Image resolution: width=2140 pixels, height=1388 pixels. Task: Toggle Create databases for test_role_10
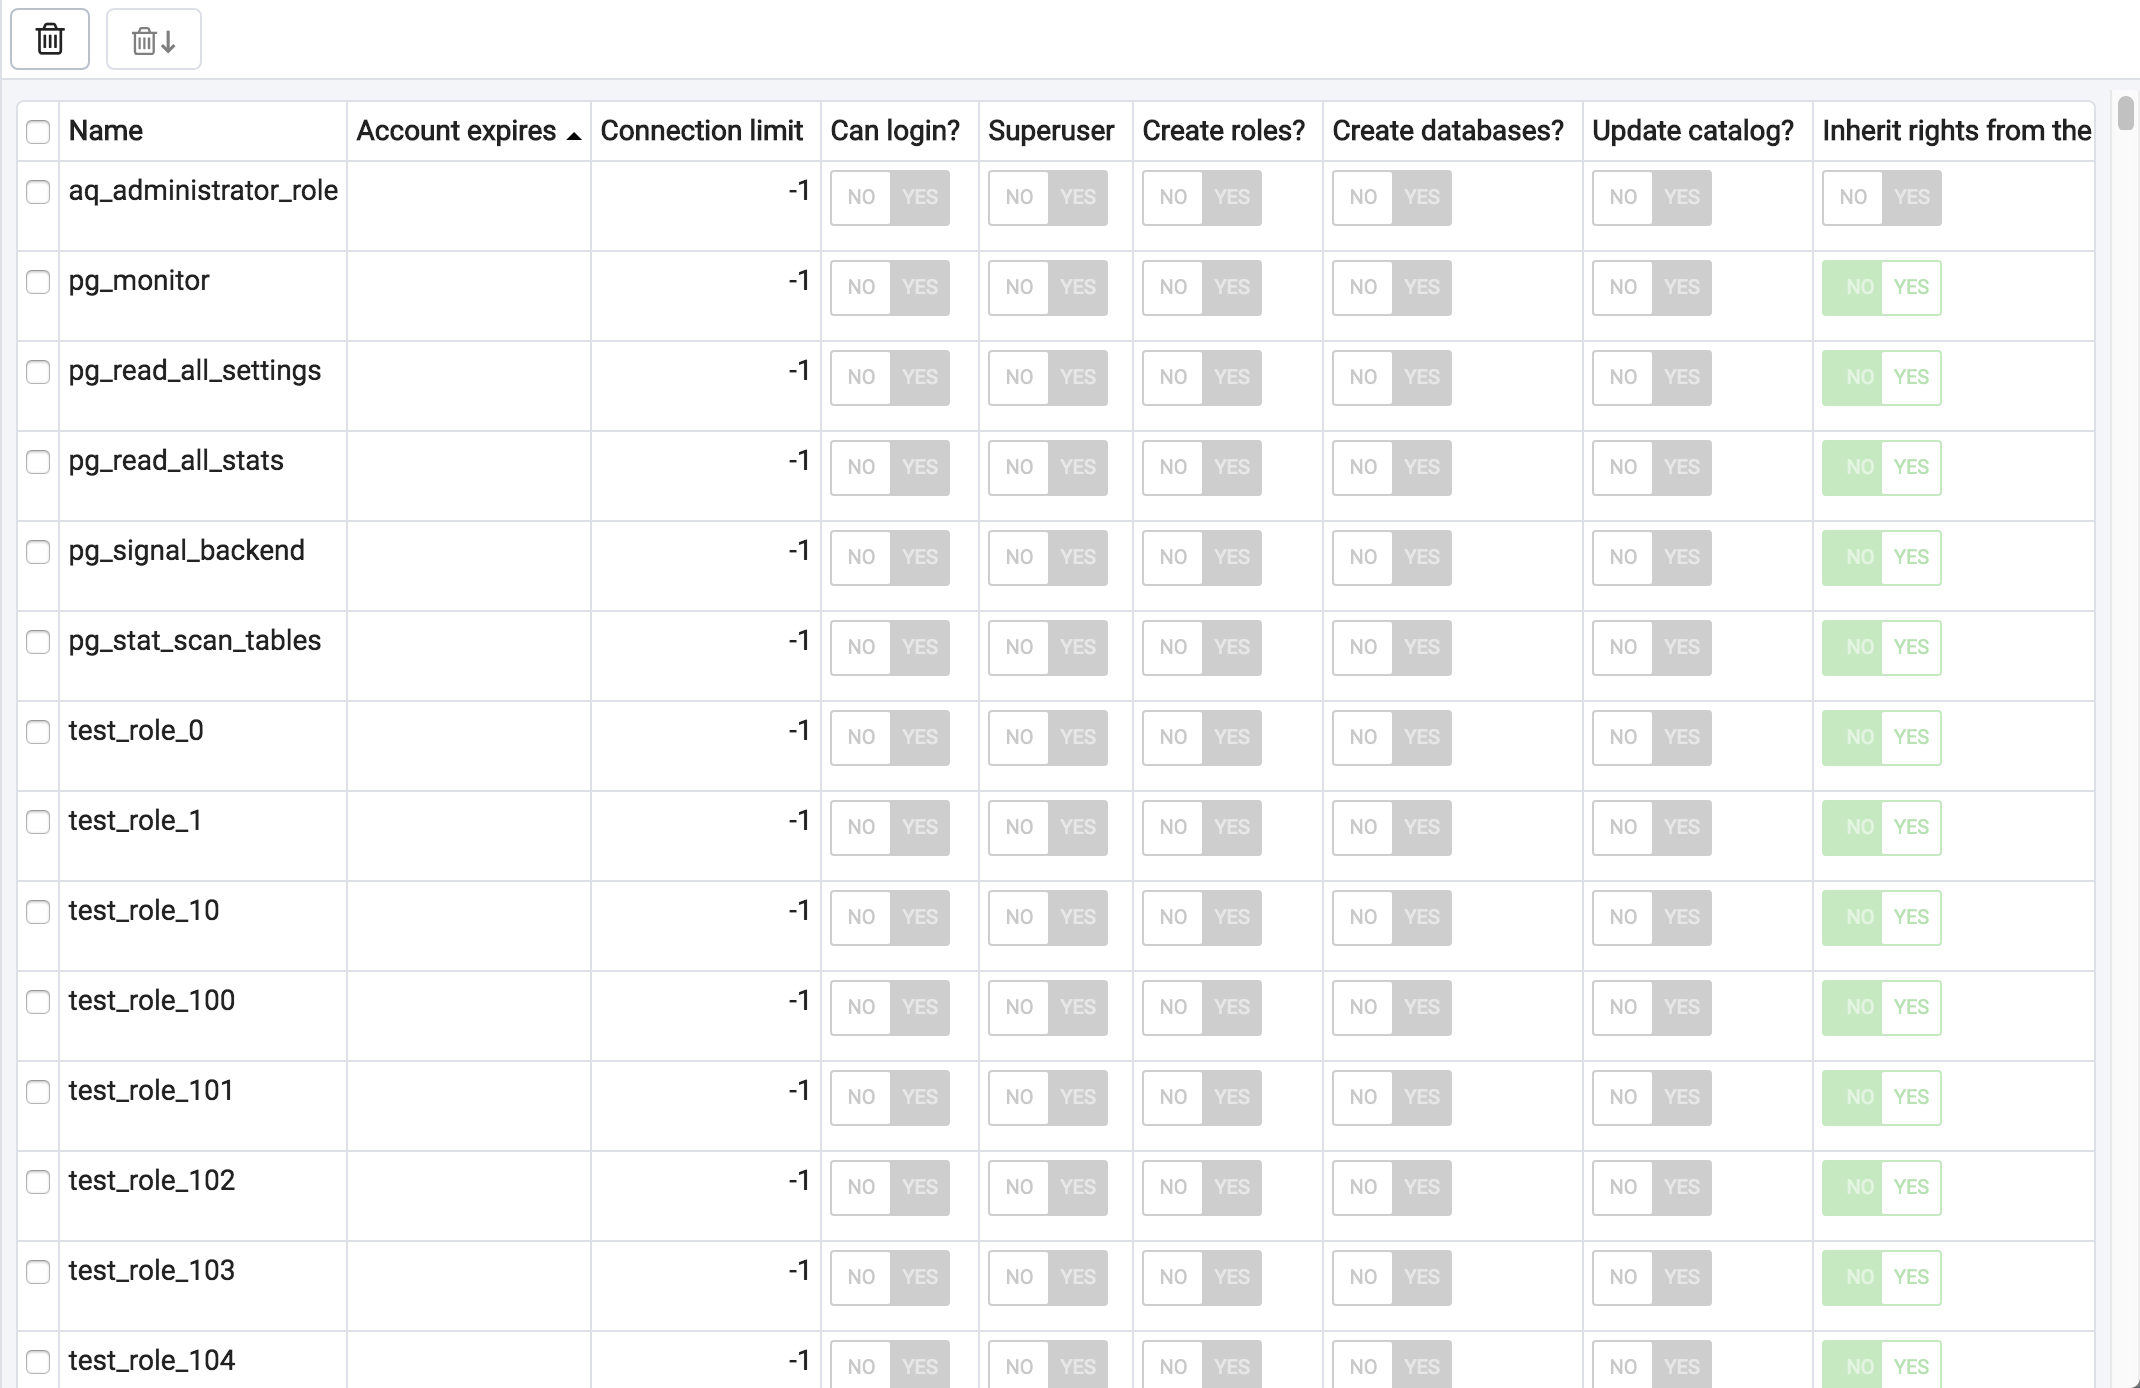click(1391, 917)
